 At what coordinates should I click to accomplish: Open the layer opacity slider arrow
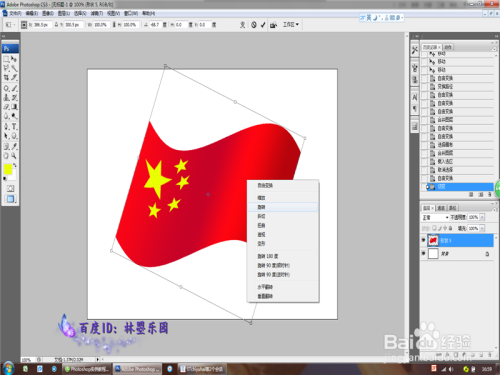(482, 217)
